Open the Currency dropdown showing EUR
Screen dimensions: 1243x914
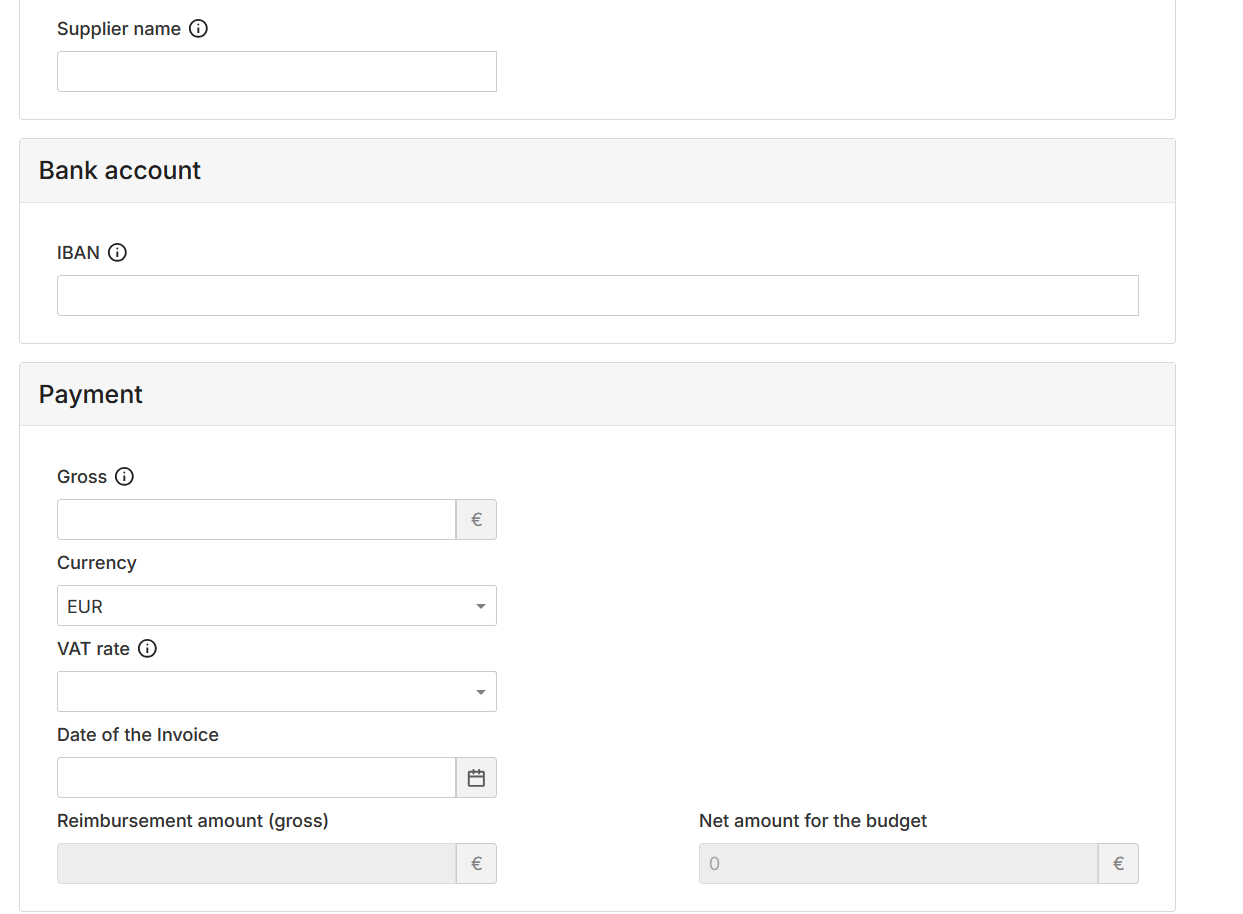277,606
